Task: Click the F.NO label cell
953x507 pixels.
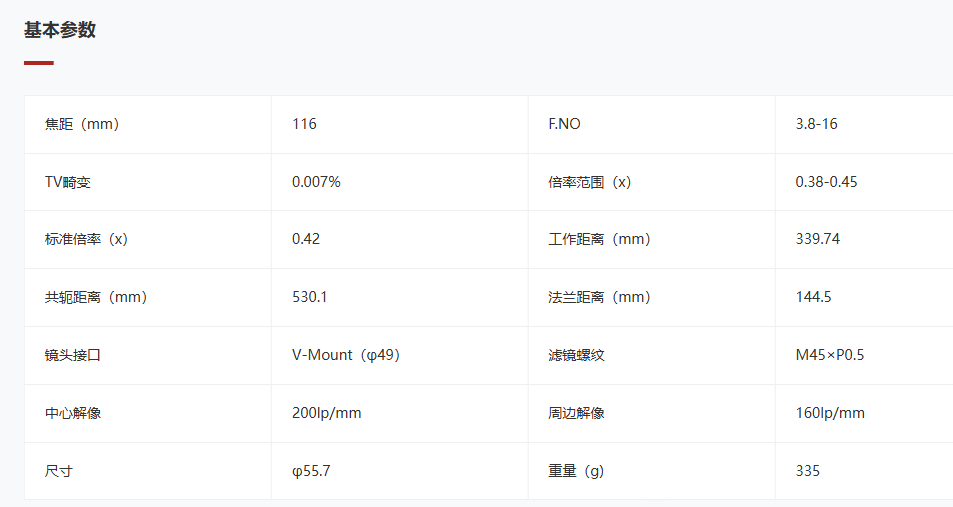Action: (652, 124)
